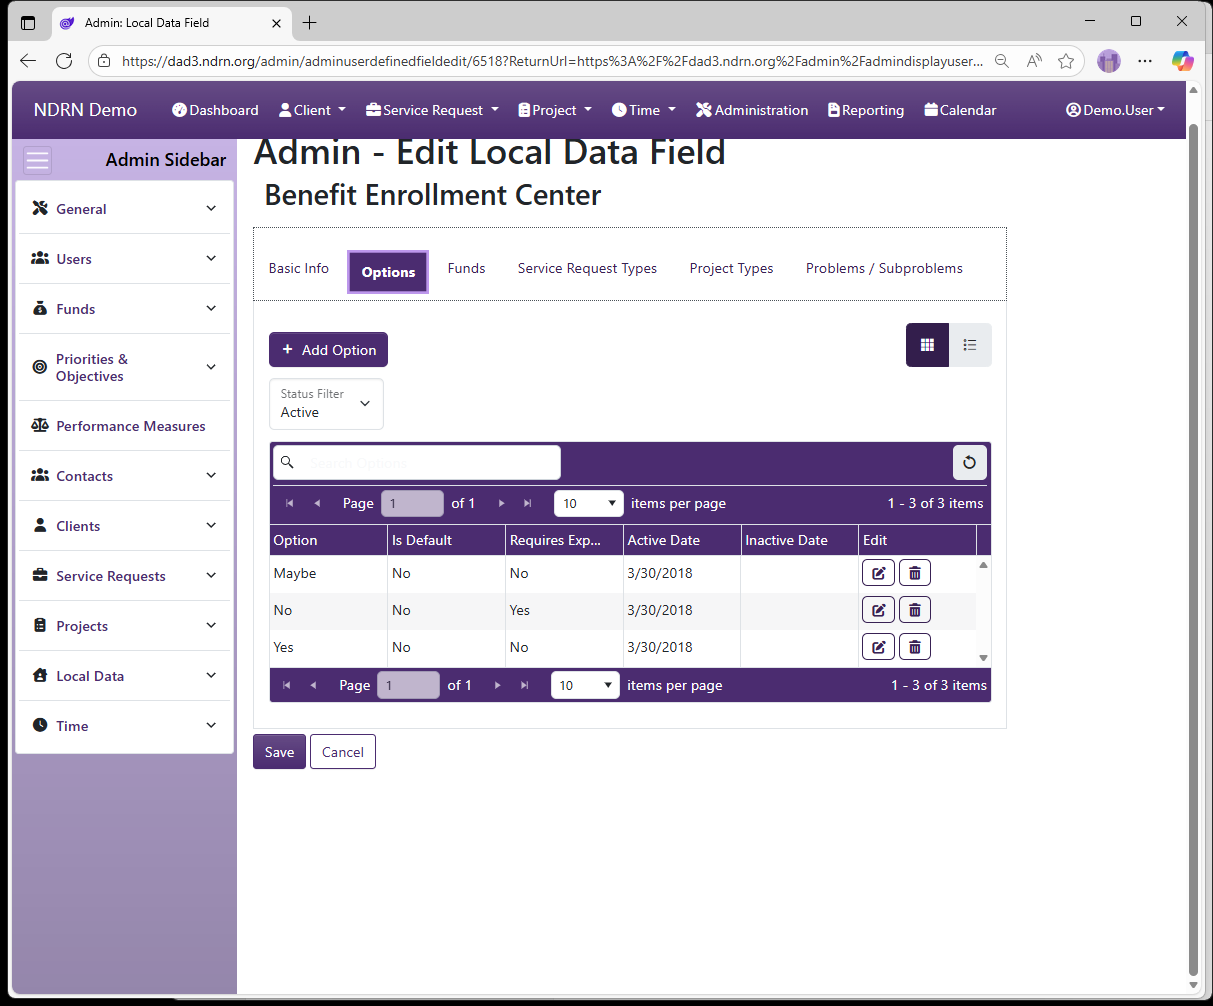Open the Service Request Types tab
Viewport: 1213px width, 1006px height.
(587, 268)
